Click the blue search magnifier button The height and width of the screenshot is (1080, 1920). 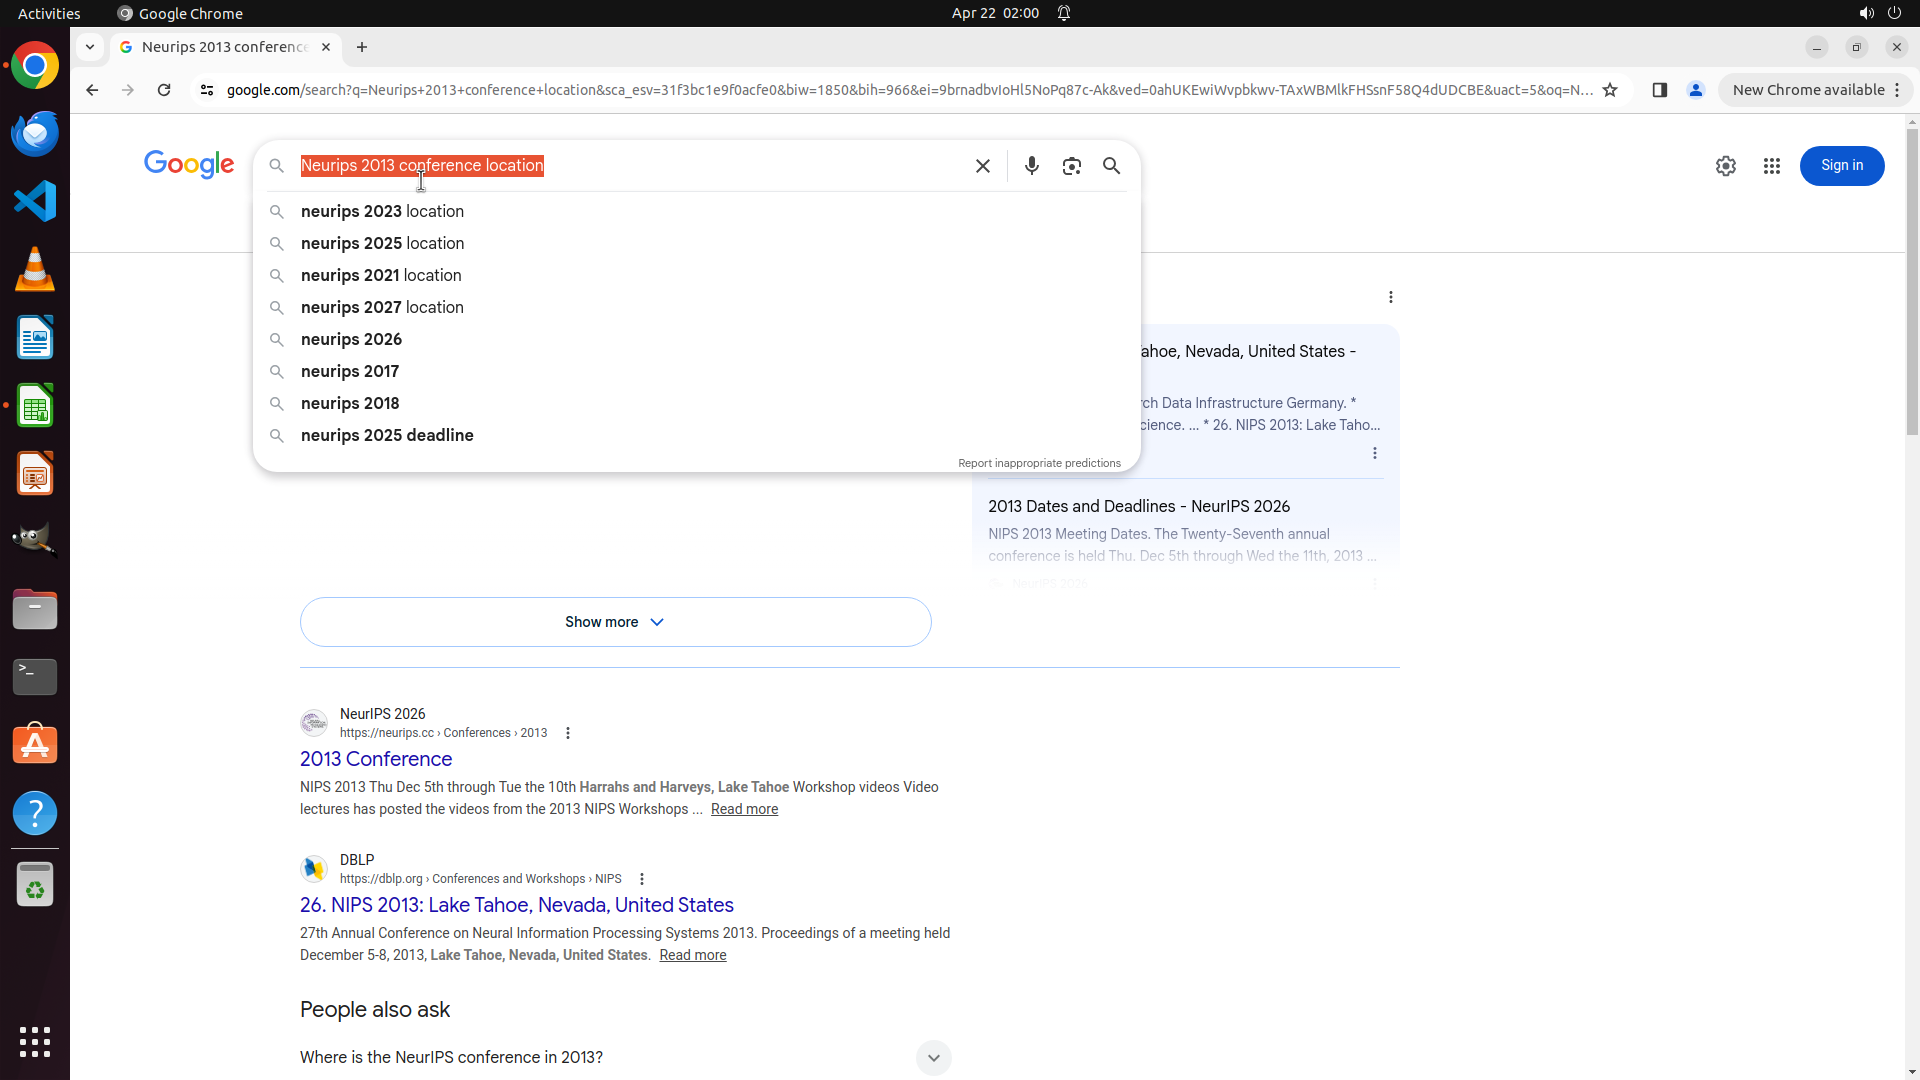(x=1111, y=166)
